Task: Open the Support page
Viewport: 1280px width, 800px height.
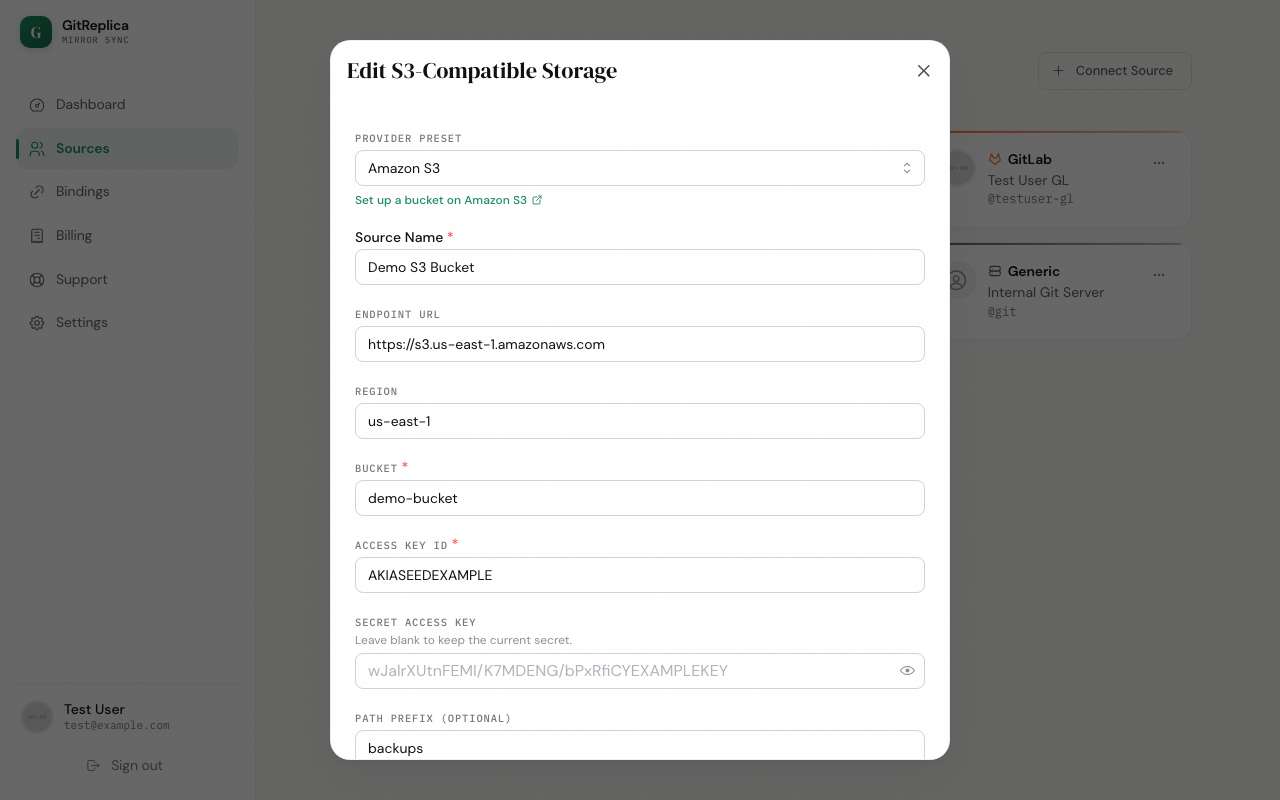Action: 127,280
